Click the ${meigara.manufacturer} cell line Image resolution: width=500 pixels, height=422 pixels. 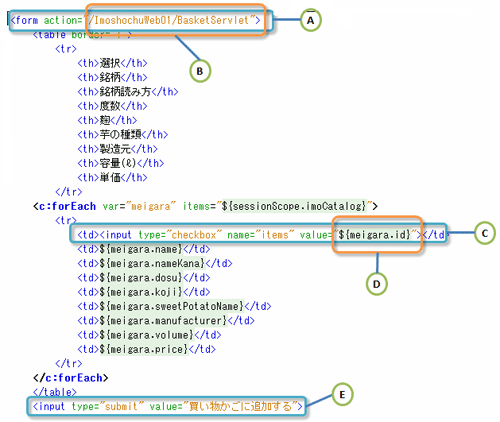point(166,321)
